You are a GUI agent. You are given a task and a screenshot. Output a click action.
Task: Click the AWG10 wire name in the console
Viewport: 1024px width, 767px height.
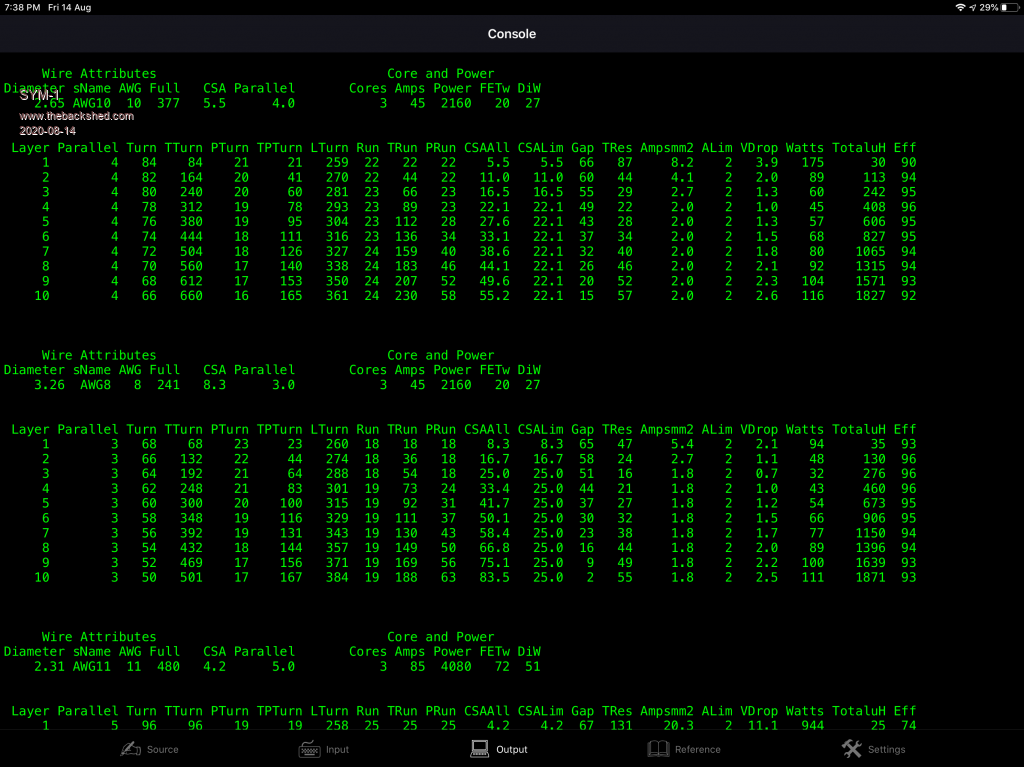[x=91, y=102]
